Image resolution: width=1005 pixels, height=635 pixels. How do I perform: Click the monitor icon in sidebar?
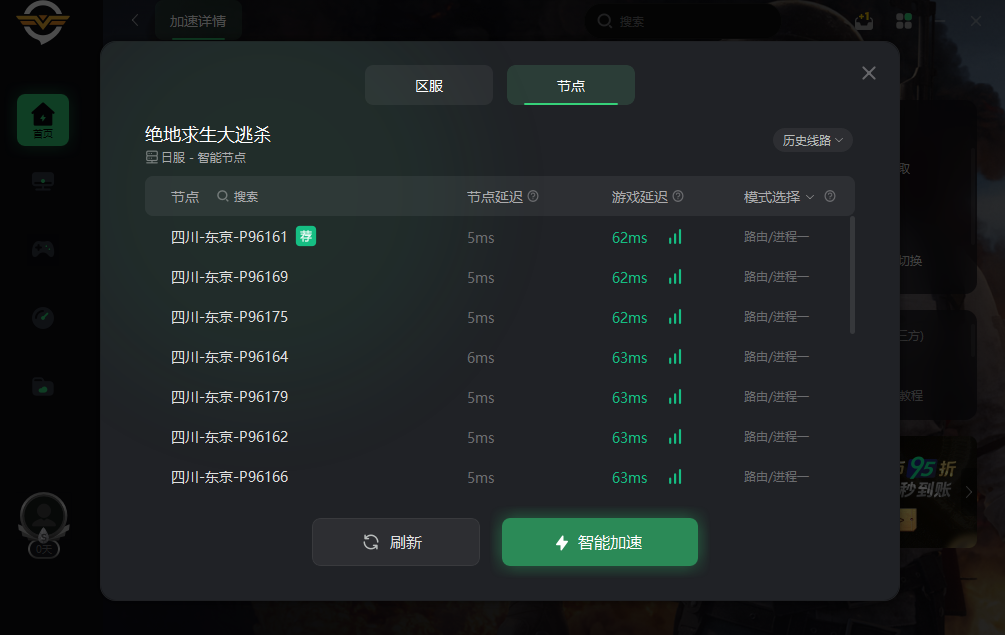click(x=43, y=182)
